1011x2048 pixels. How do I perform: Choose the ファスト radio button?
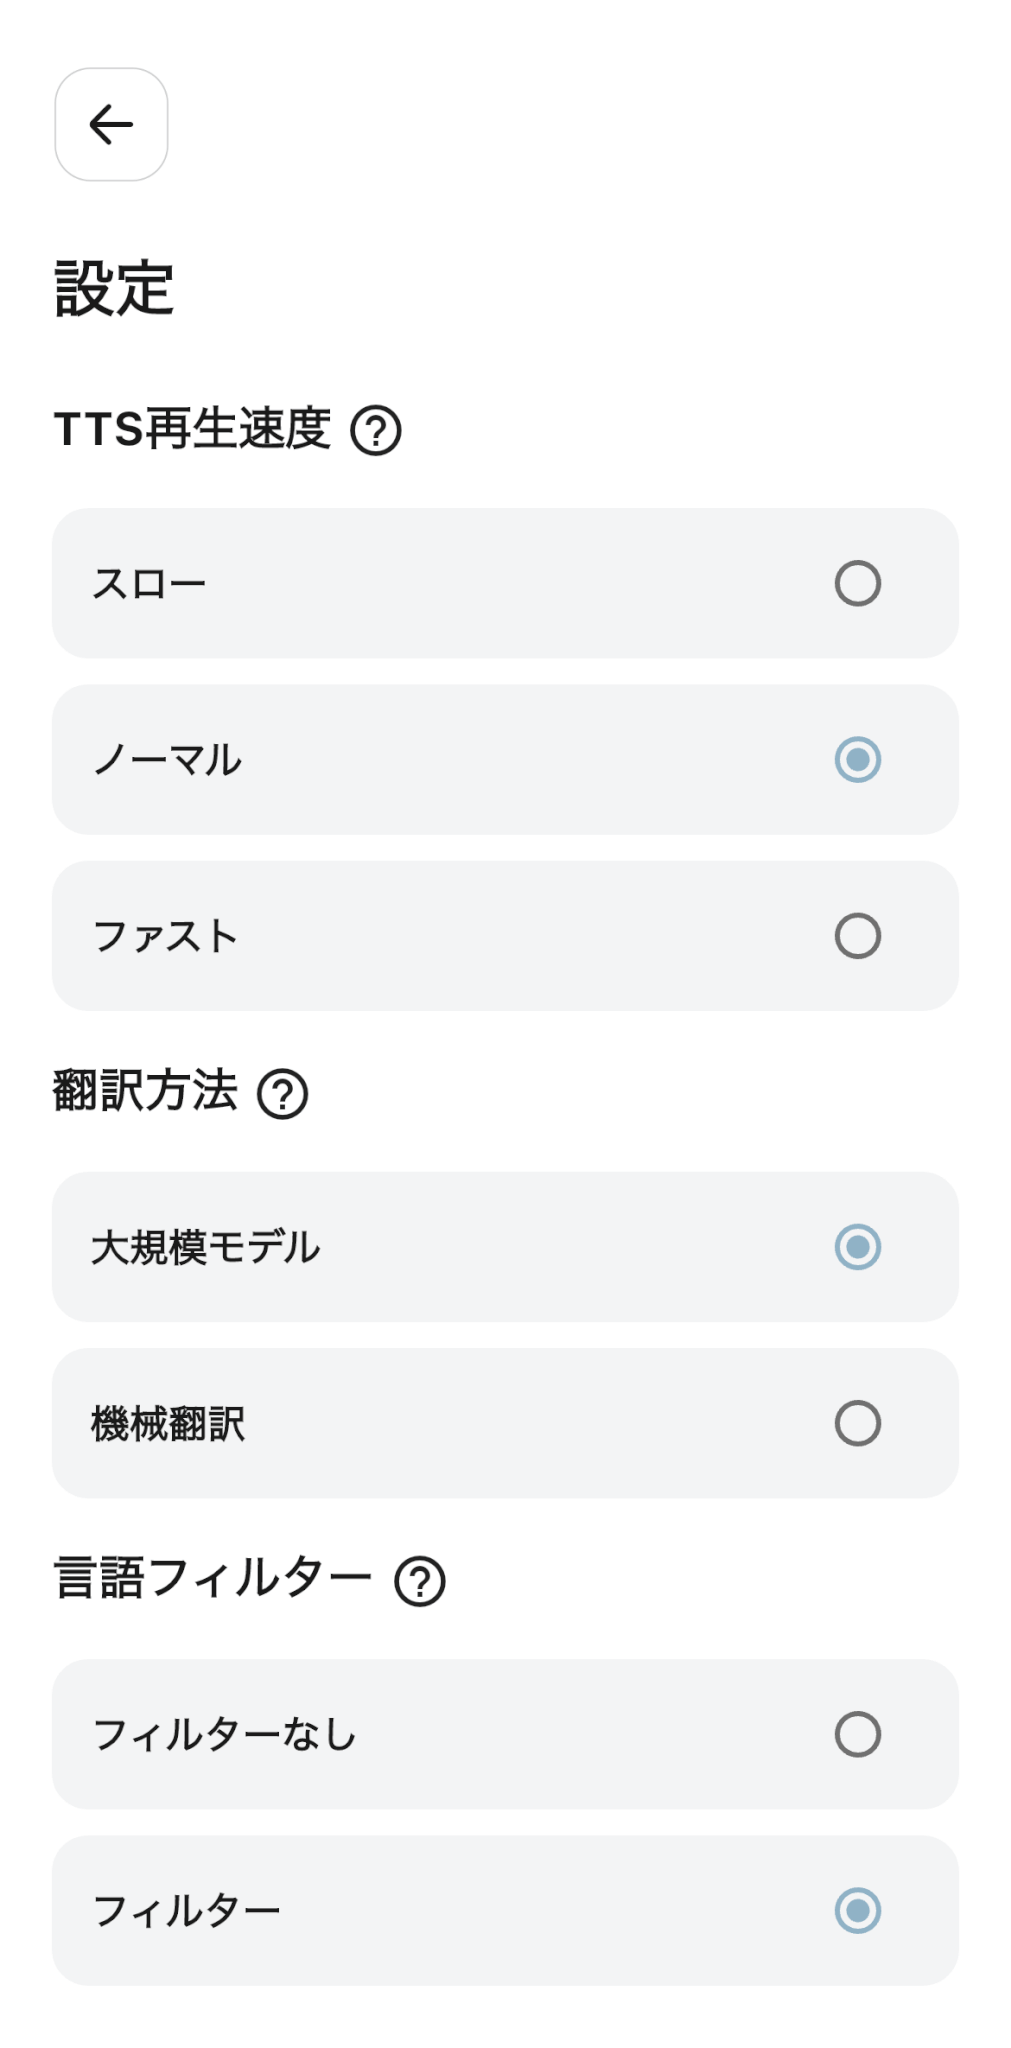[857, 936]
